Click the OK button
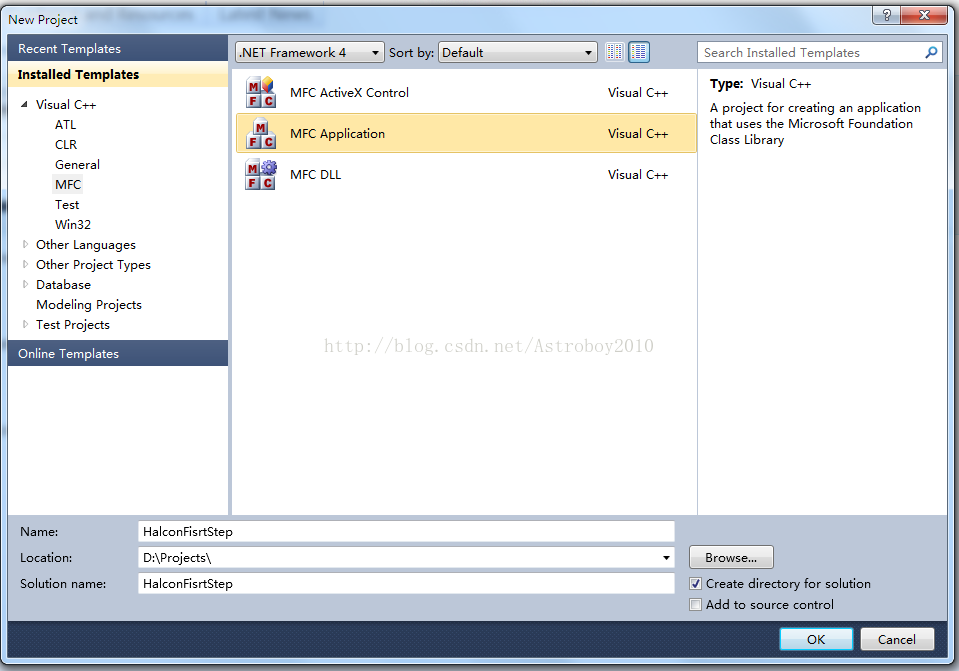This screenshot has width=959, height=671. 816,639
